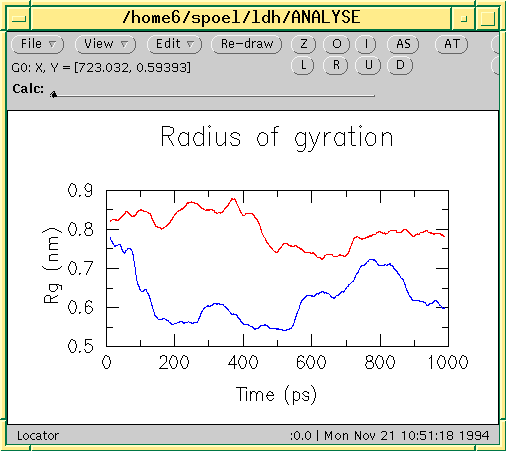506x451 pixels.
Task: Expand the Edit menu dropdown arrow
Action: pos(190,44)
